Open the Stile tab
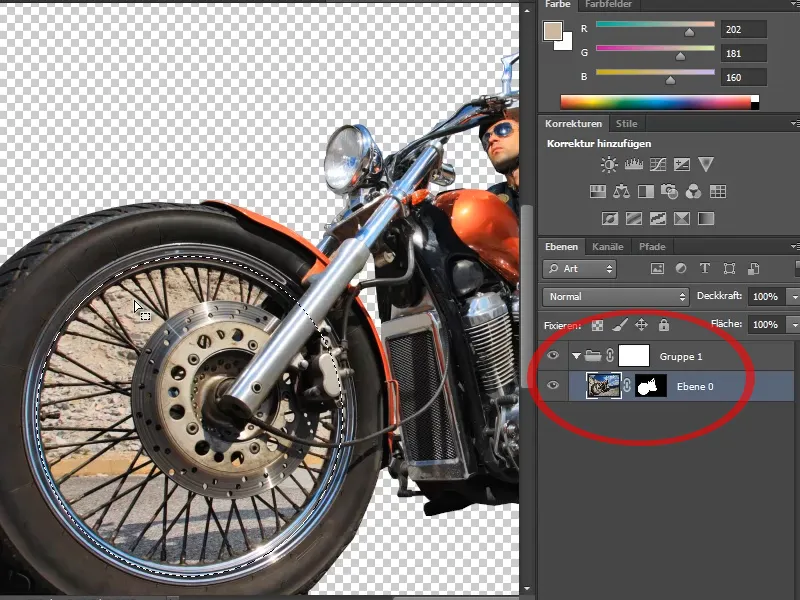Screen dimensions: 800x600 [628, 123]
